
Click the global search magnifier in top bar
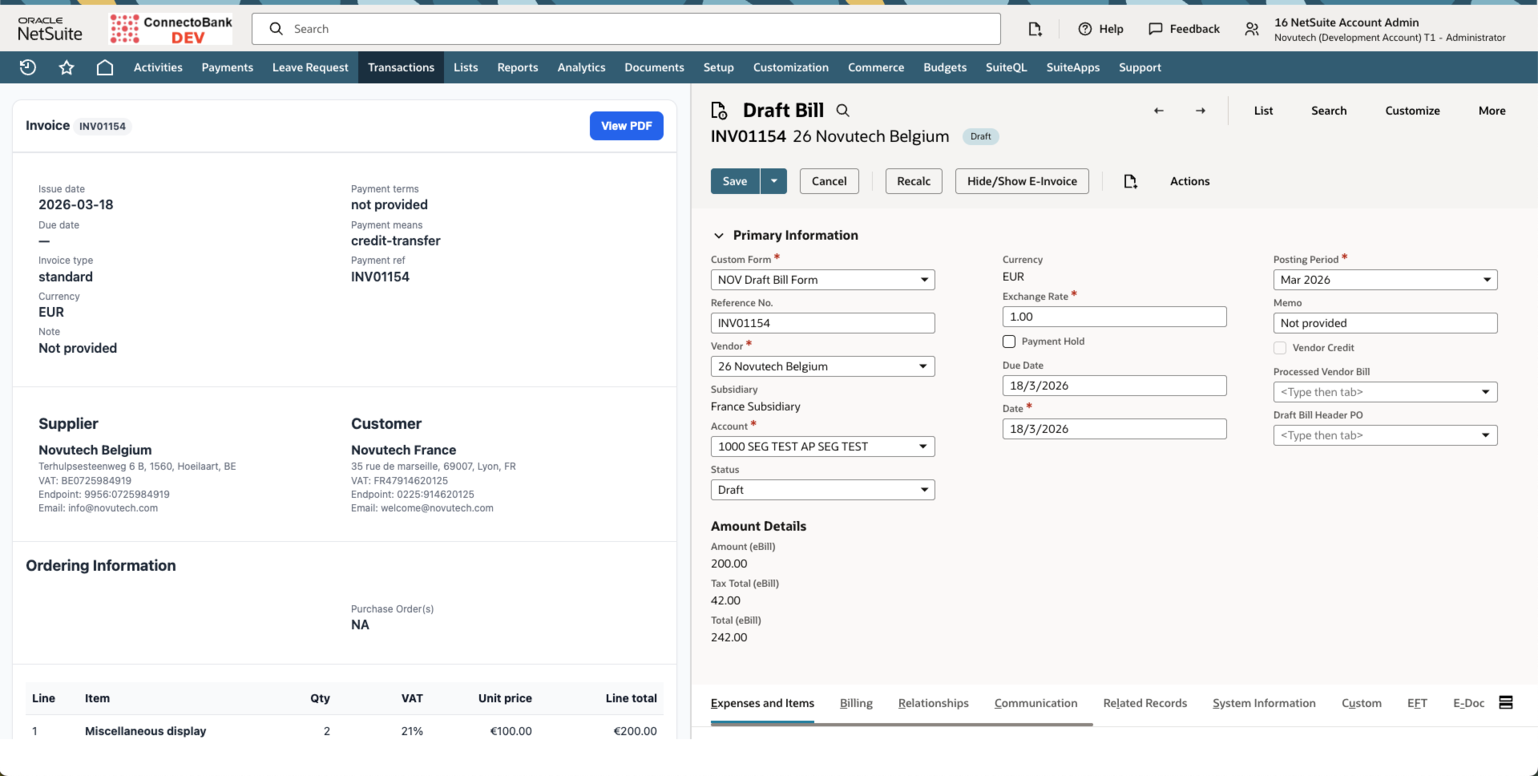coord(276,28)
